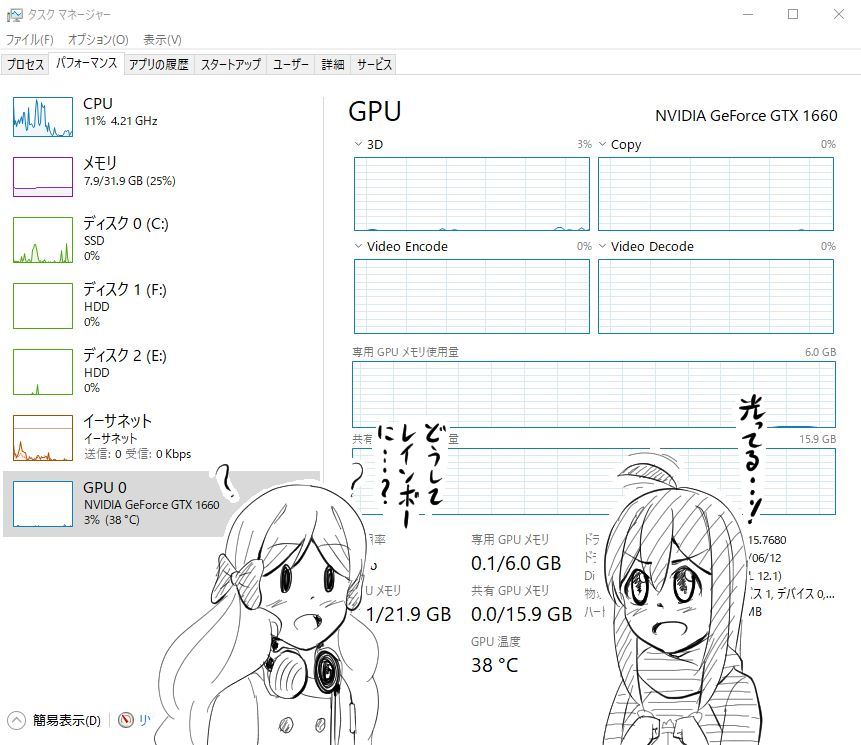Image resolution: width=861 pixels, height=745 pixels.
Task: Select ディスク 2 (E:) in sidebar
Action: point(161,371)
